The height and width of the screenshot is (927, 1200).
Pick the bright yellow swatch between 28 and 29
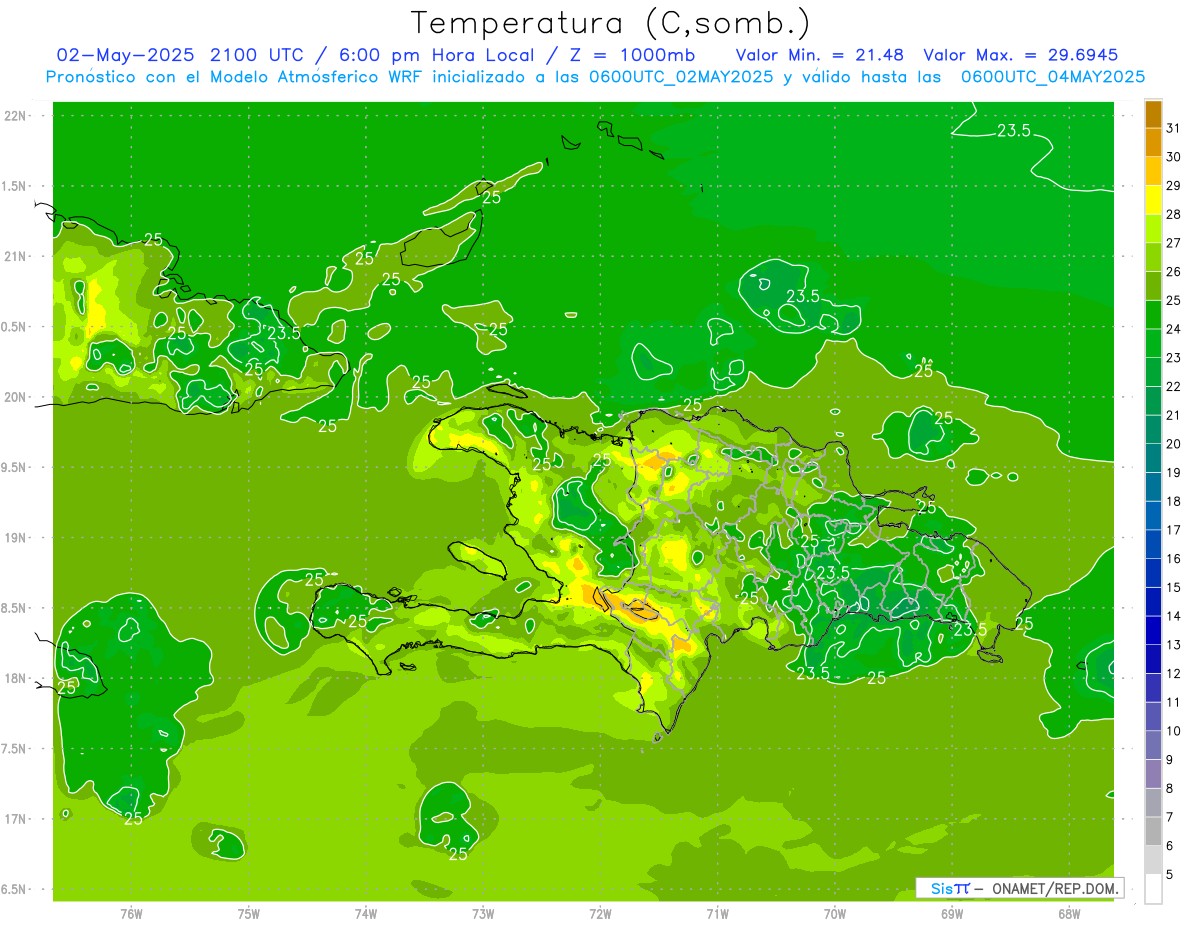(x=1154, y=200)
